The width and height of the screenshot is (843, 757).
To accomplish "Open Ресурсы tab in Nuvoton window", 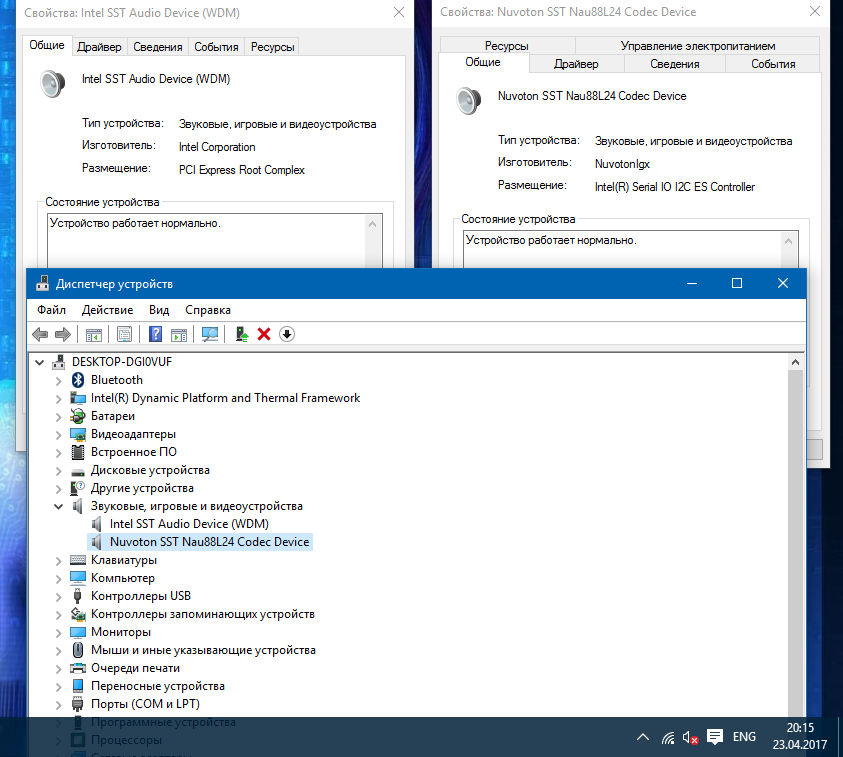I will (x=506, y=46).
